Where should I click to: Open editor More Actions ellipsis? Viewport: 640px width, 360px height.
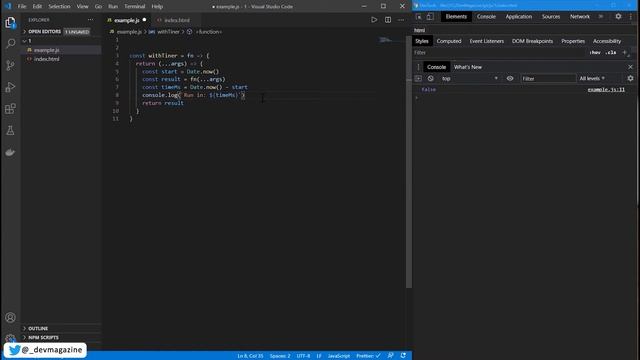(401, 20)
